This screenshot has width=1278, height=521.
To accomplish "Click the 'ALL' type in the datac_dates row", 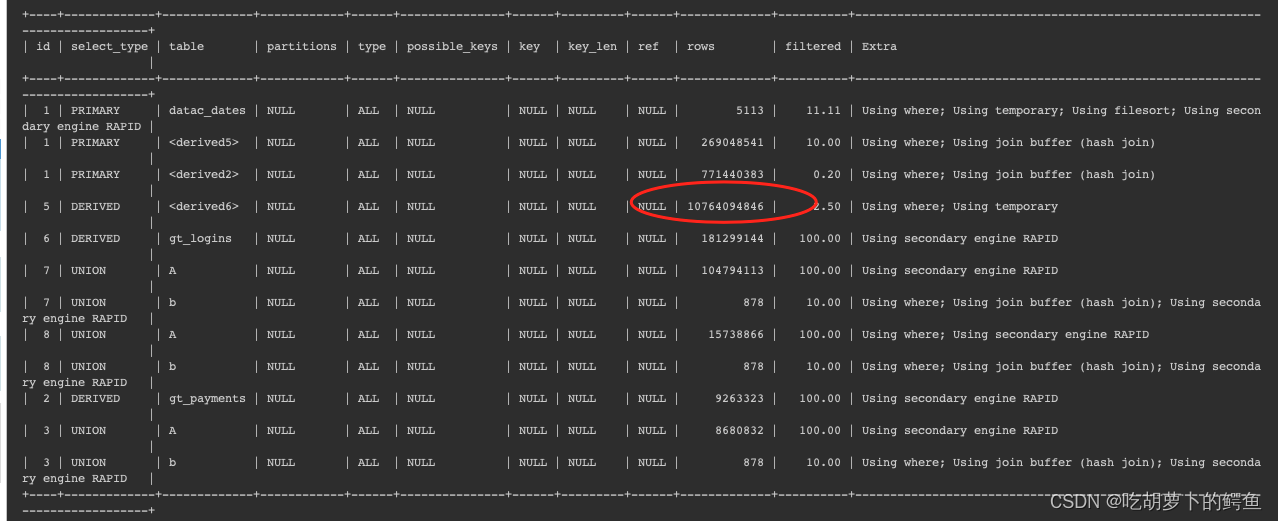I will tap(368, 111).
